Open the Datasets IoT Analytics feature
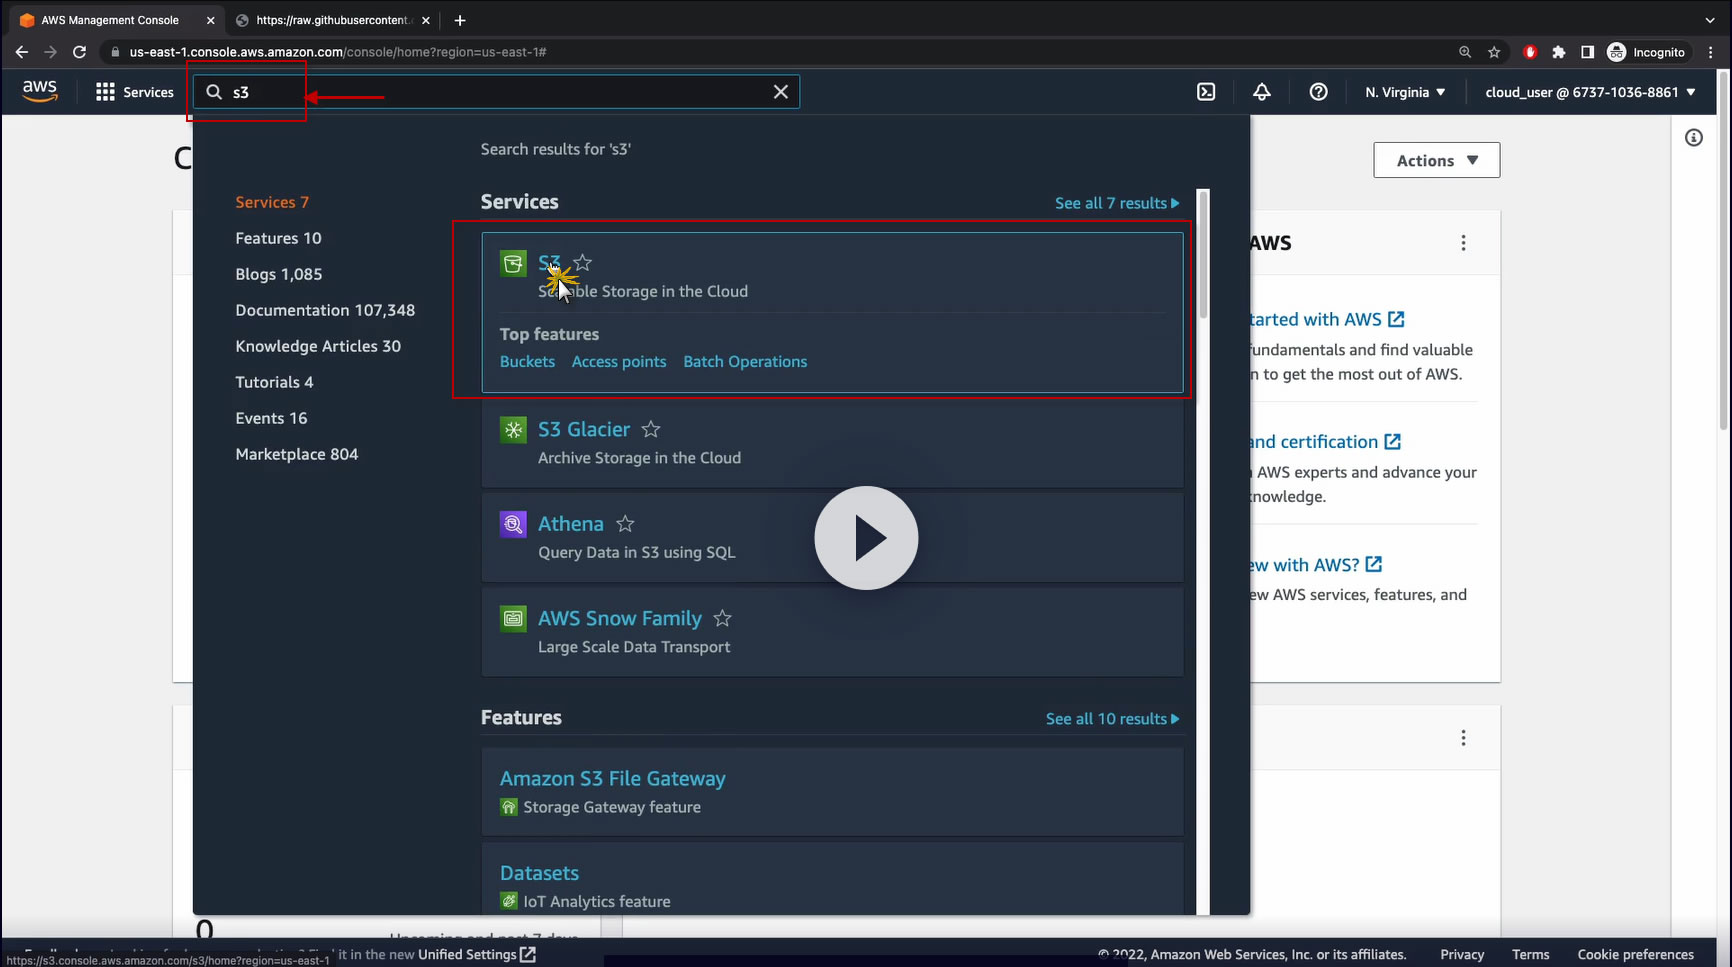Screen dimensions: 1732x967 point(539,873)
